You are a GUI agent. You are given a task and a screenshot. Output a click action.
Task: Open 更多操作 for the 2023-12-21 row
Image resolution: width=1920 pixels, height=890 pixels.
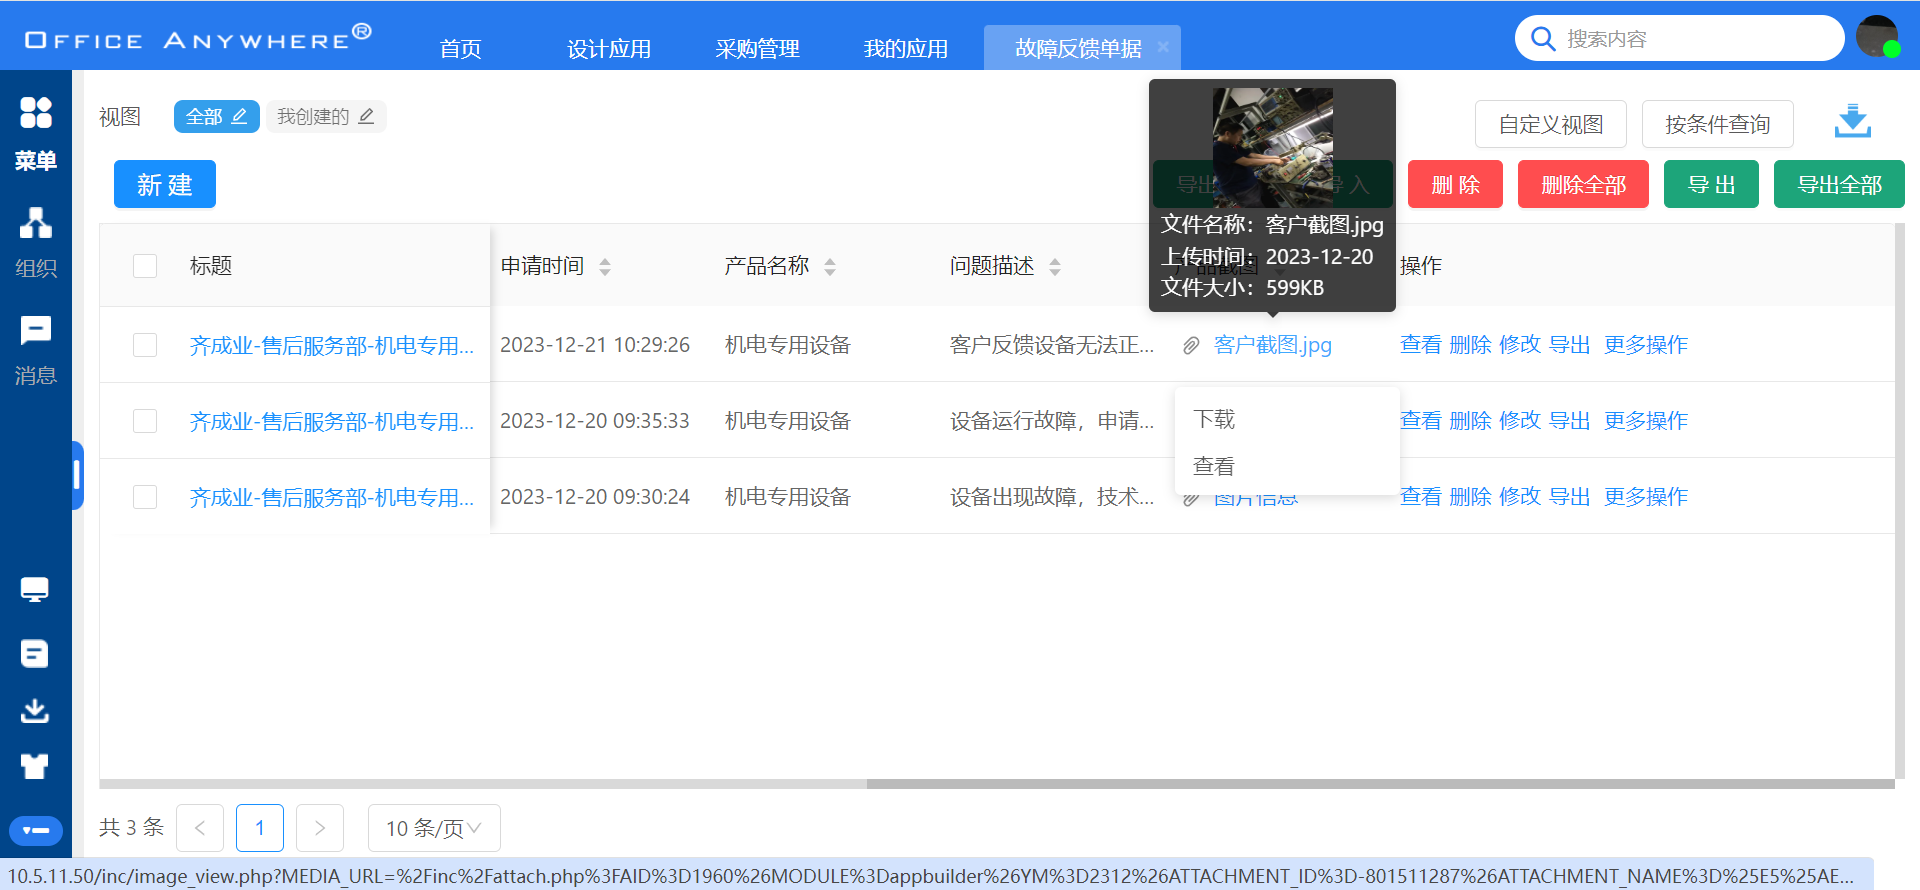(1646, 345)
